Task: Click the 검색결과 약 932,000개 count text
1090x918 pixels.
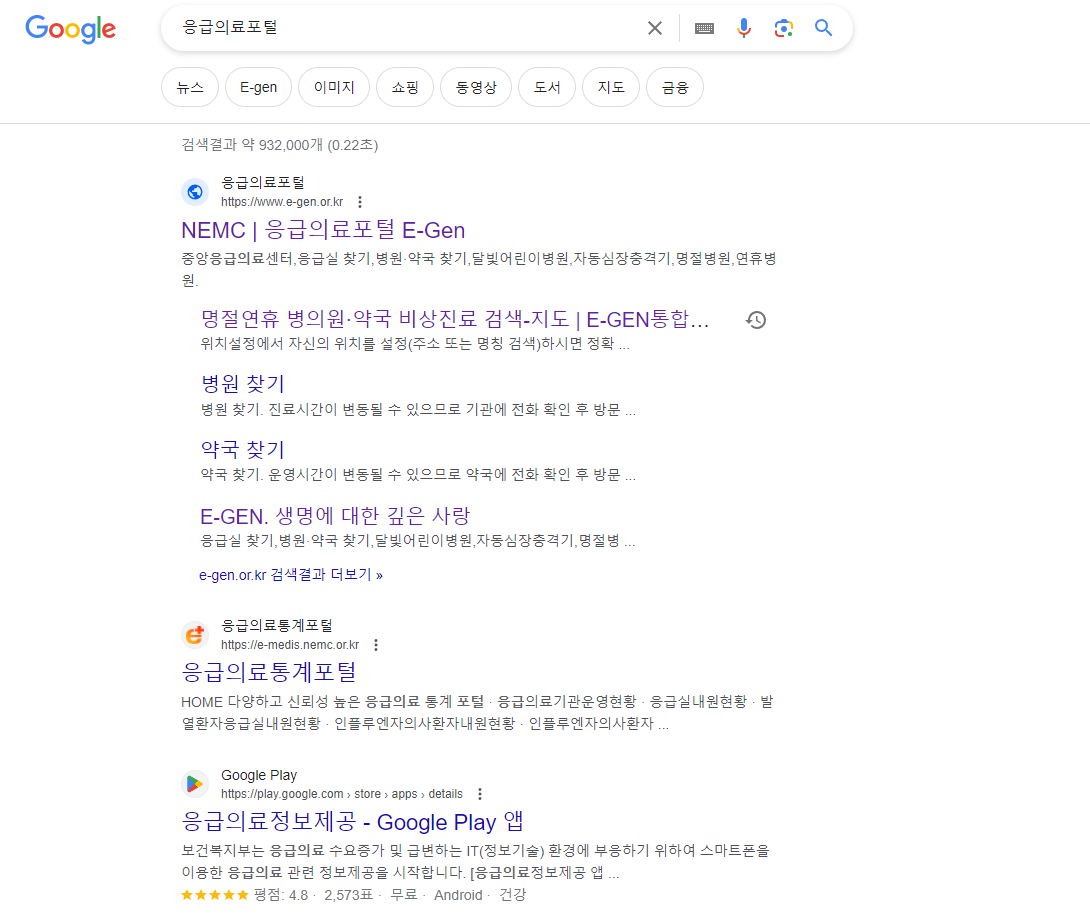Action: 279,145
